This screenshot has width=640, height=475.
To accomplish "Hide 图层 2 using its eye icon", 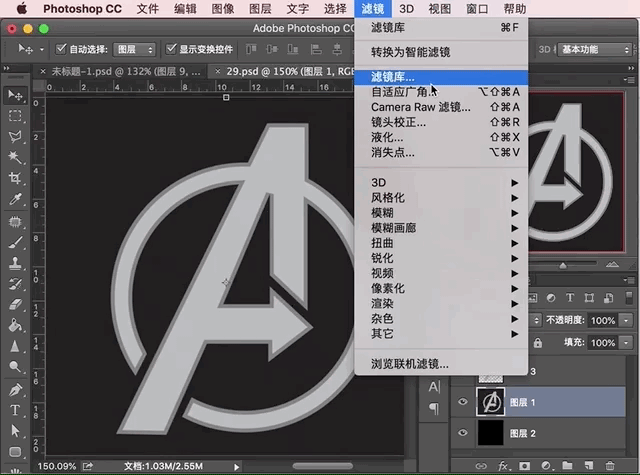I will pyautogui.click(x=462, y=433).
